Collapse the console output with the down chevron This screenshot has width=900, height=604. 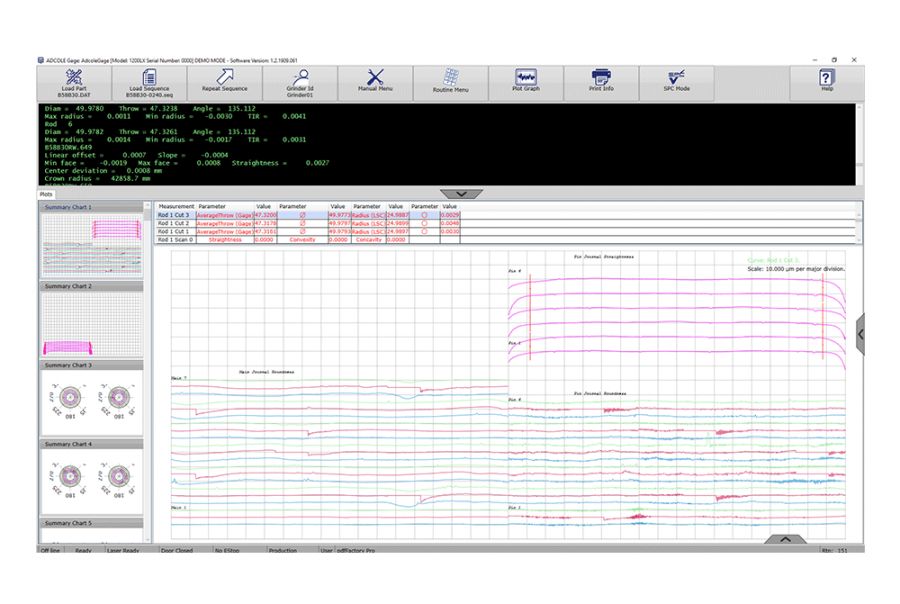coord(461,193)
